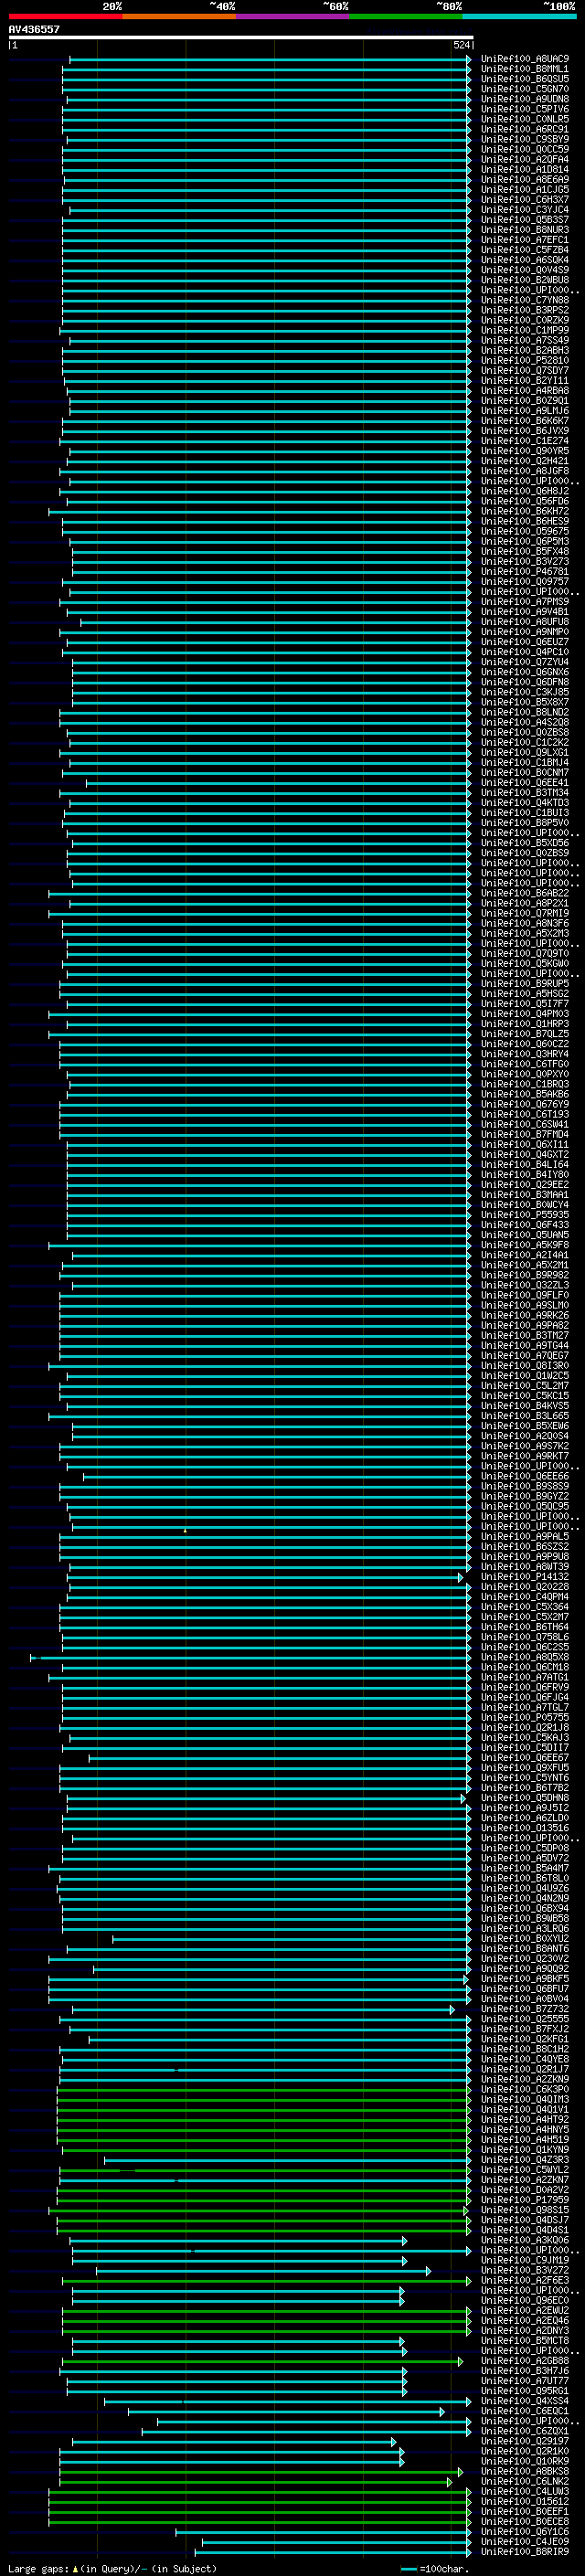This screenshot has width=585, height=2576.
Task: Click hit label UniRef100_Q0CC59
Action: pyautogui.click(x=524, y=149)
